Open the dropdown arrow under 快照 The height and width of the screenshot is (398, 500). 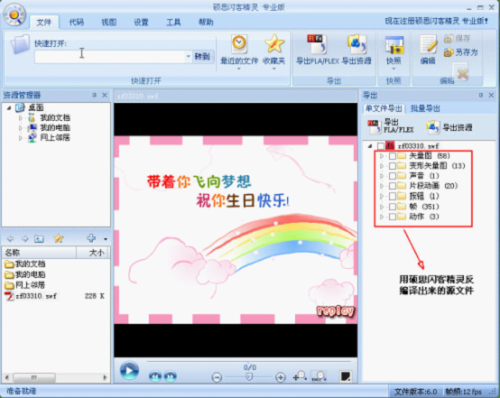pyautogui.click(x=394, y=69)
